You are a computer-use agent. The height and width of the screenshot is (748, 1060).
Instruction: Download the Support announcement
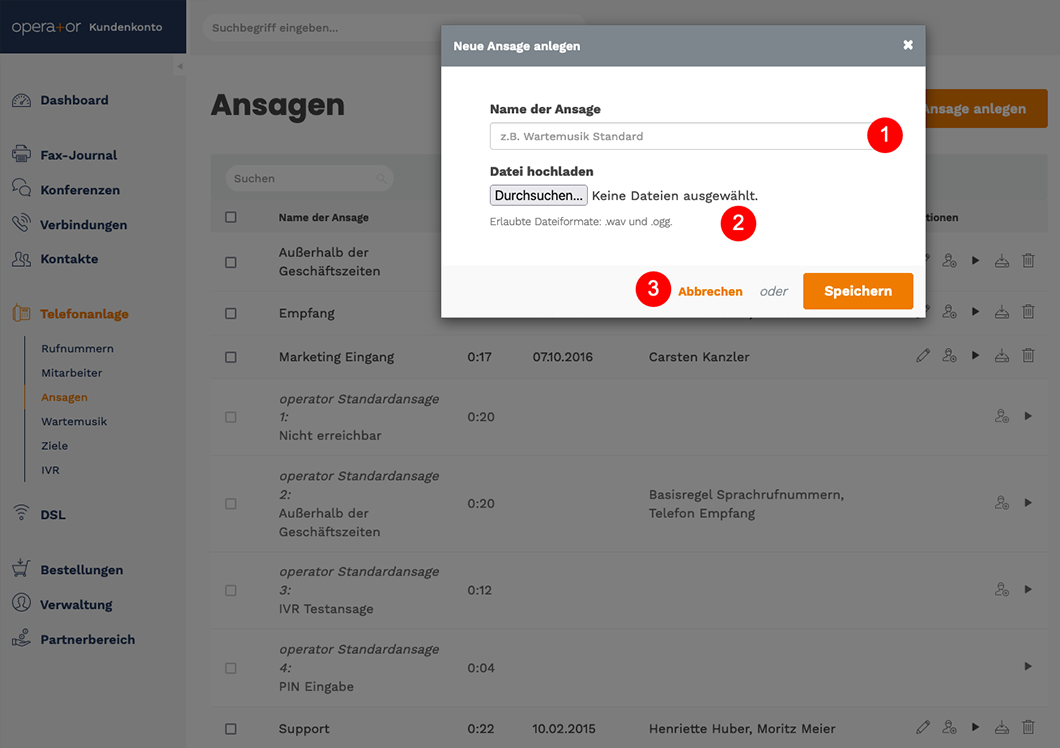point(1002,727)
